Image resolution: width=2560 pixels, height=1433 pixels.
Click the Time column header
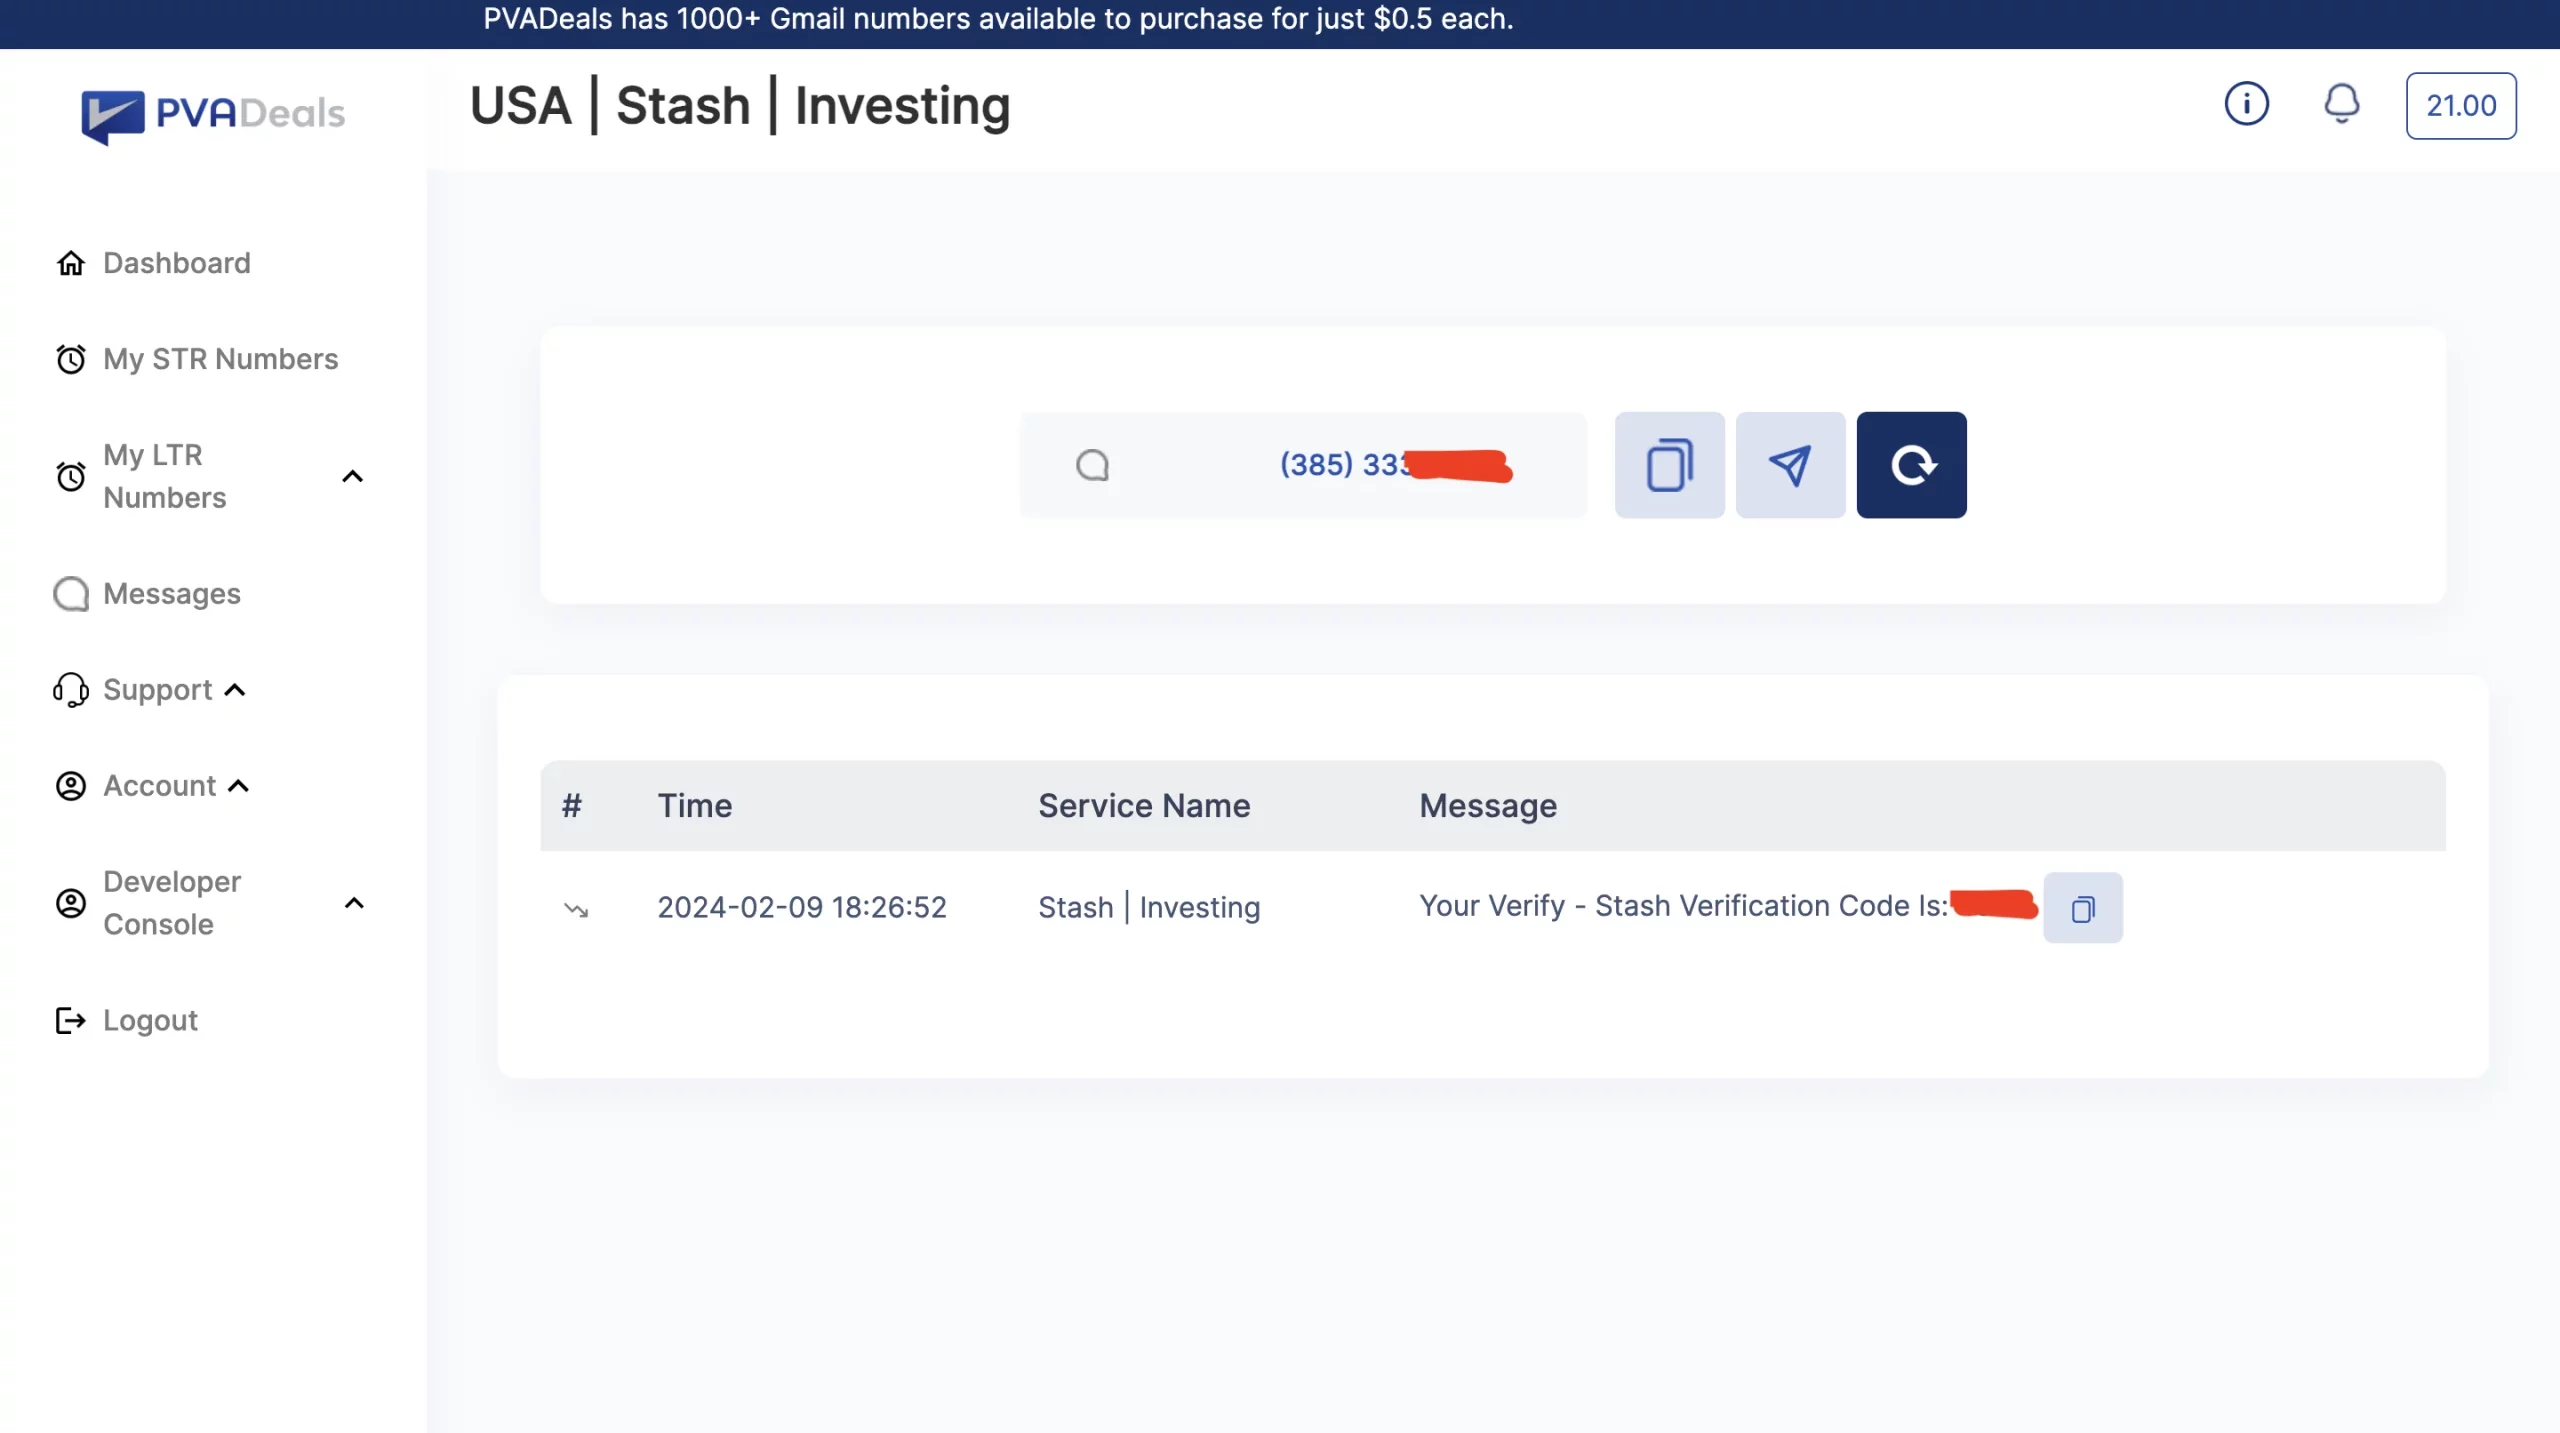(x=695, y=806)
